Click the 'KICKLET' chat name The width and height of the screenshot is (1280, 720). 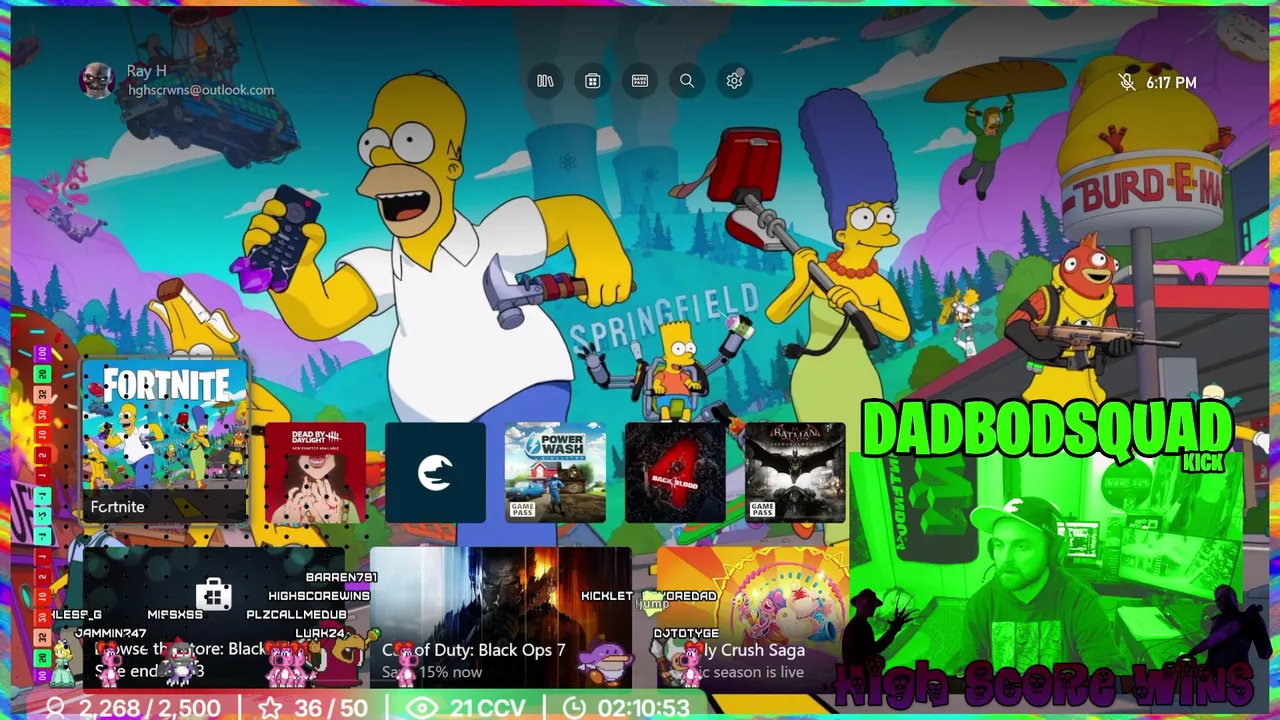coord(607,596)
